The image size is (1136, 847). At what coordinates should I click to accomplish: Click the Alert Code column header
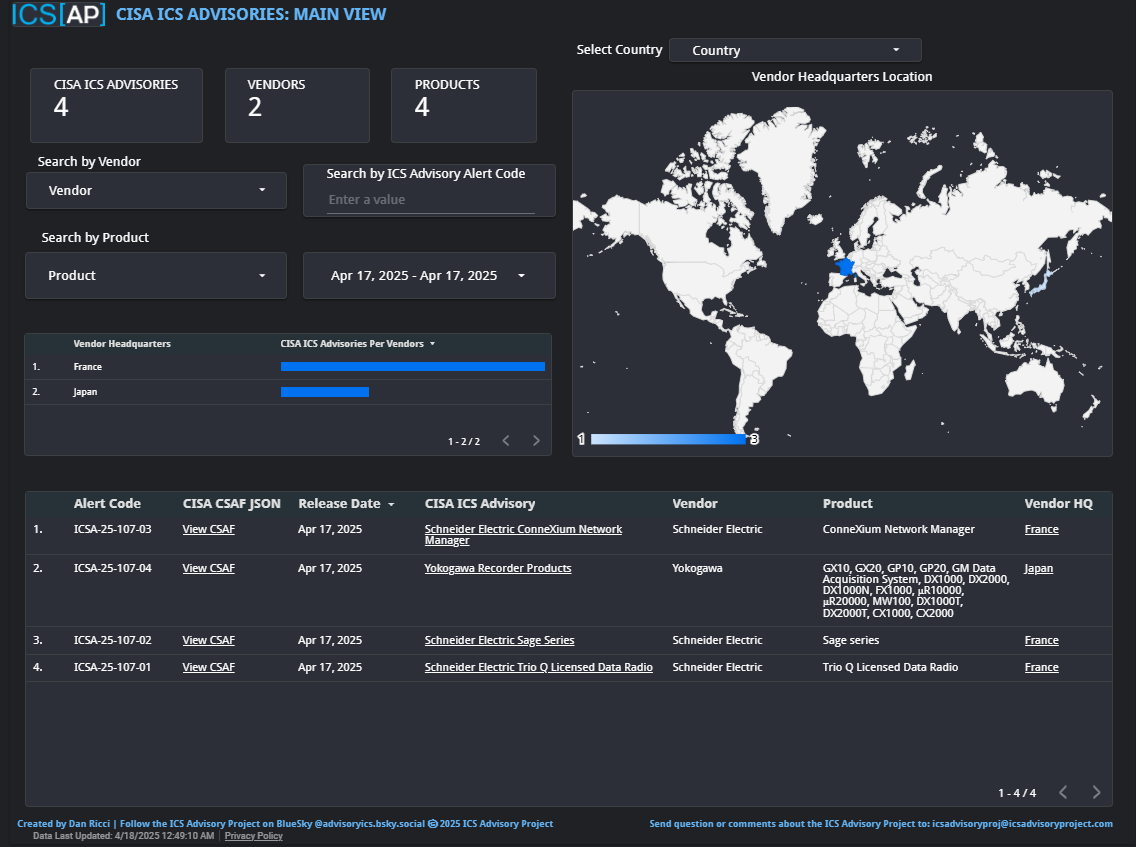pyautogui.click(x=107, y=504)
